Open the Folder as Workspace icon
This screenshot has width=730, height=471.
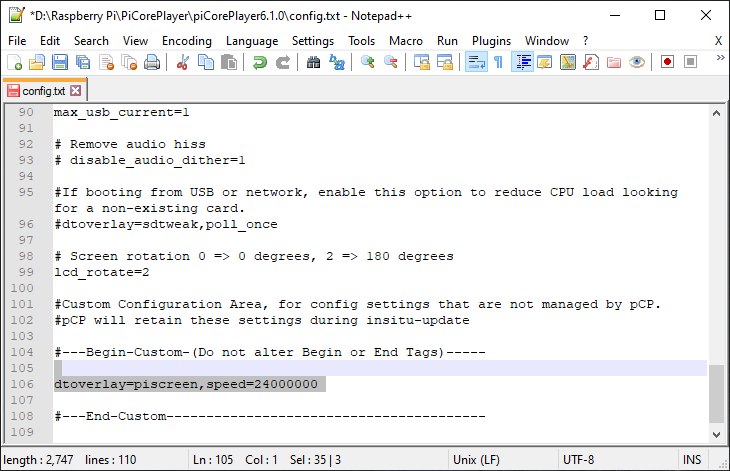pyautogui.click(x=614, y=62)
